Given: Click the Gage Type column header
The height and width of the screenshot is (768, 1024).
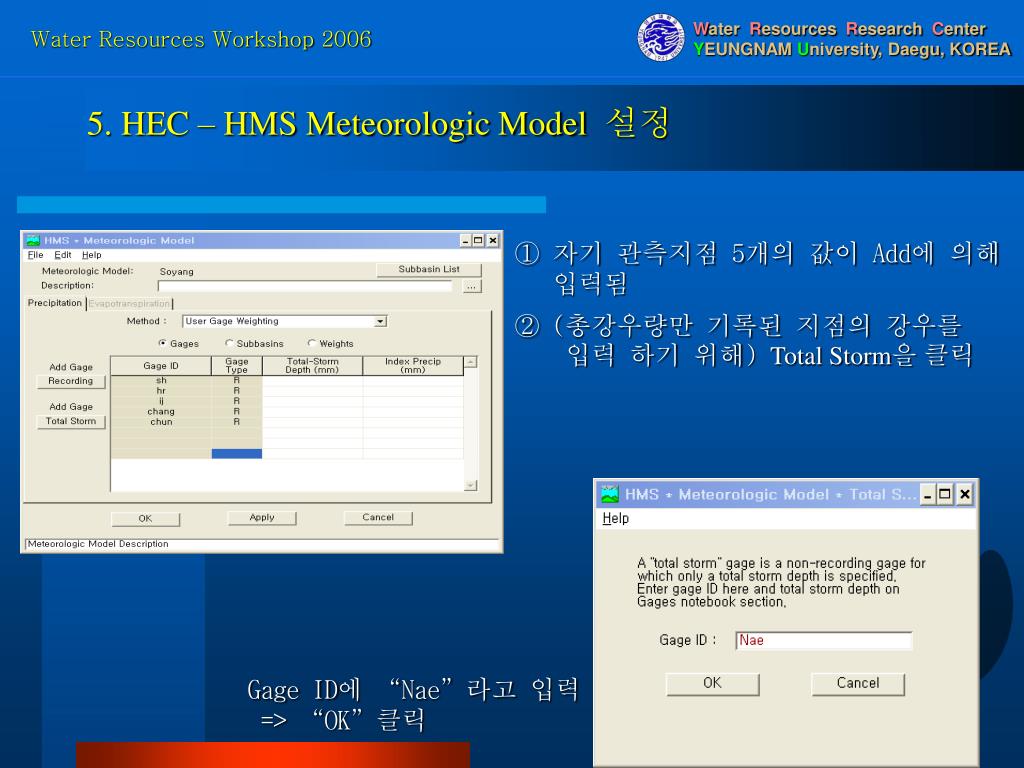Looking at the screenshot, I should [236, 366].
